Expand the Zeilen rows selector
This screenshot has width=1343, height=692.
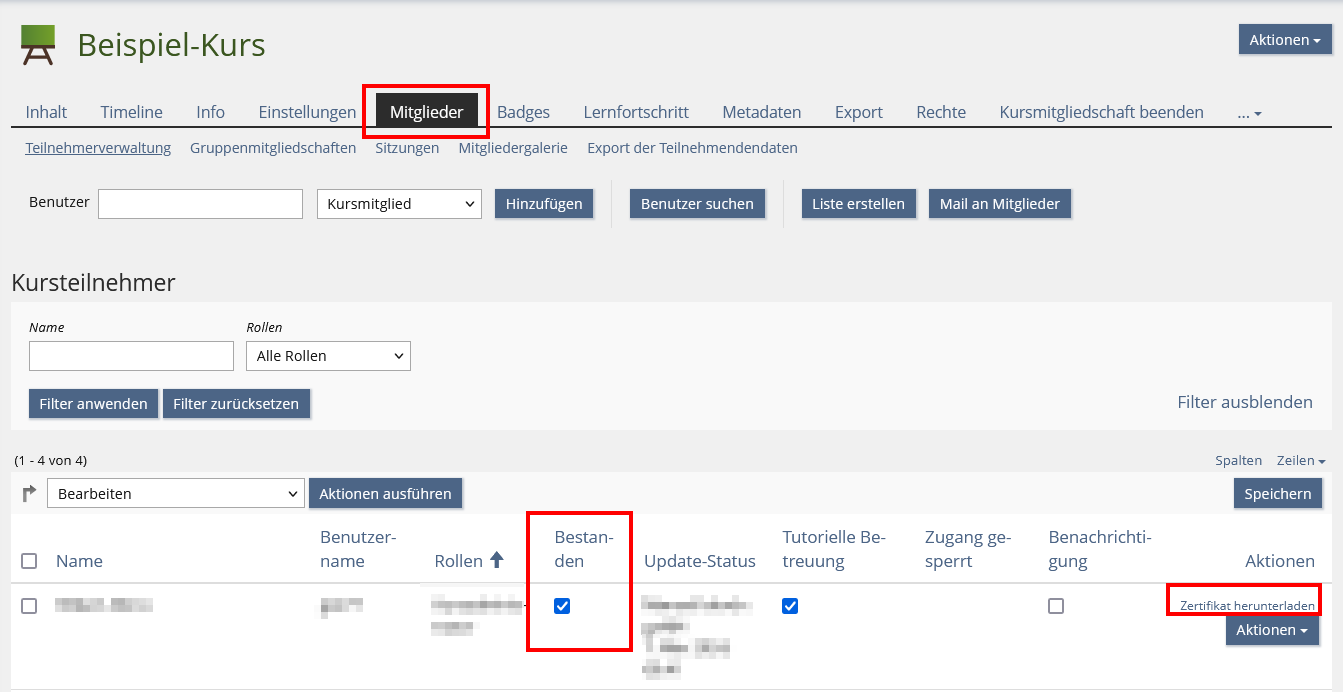point(1300,461)
